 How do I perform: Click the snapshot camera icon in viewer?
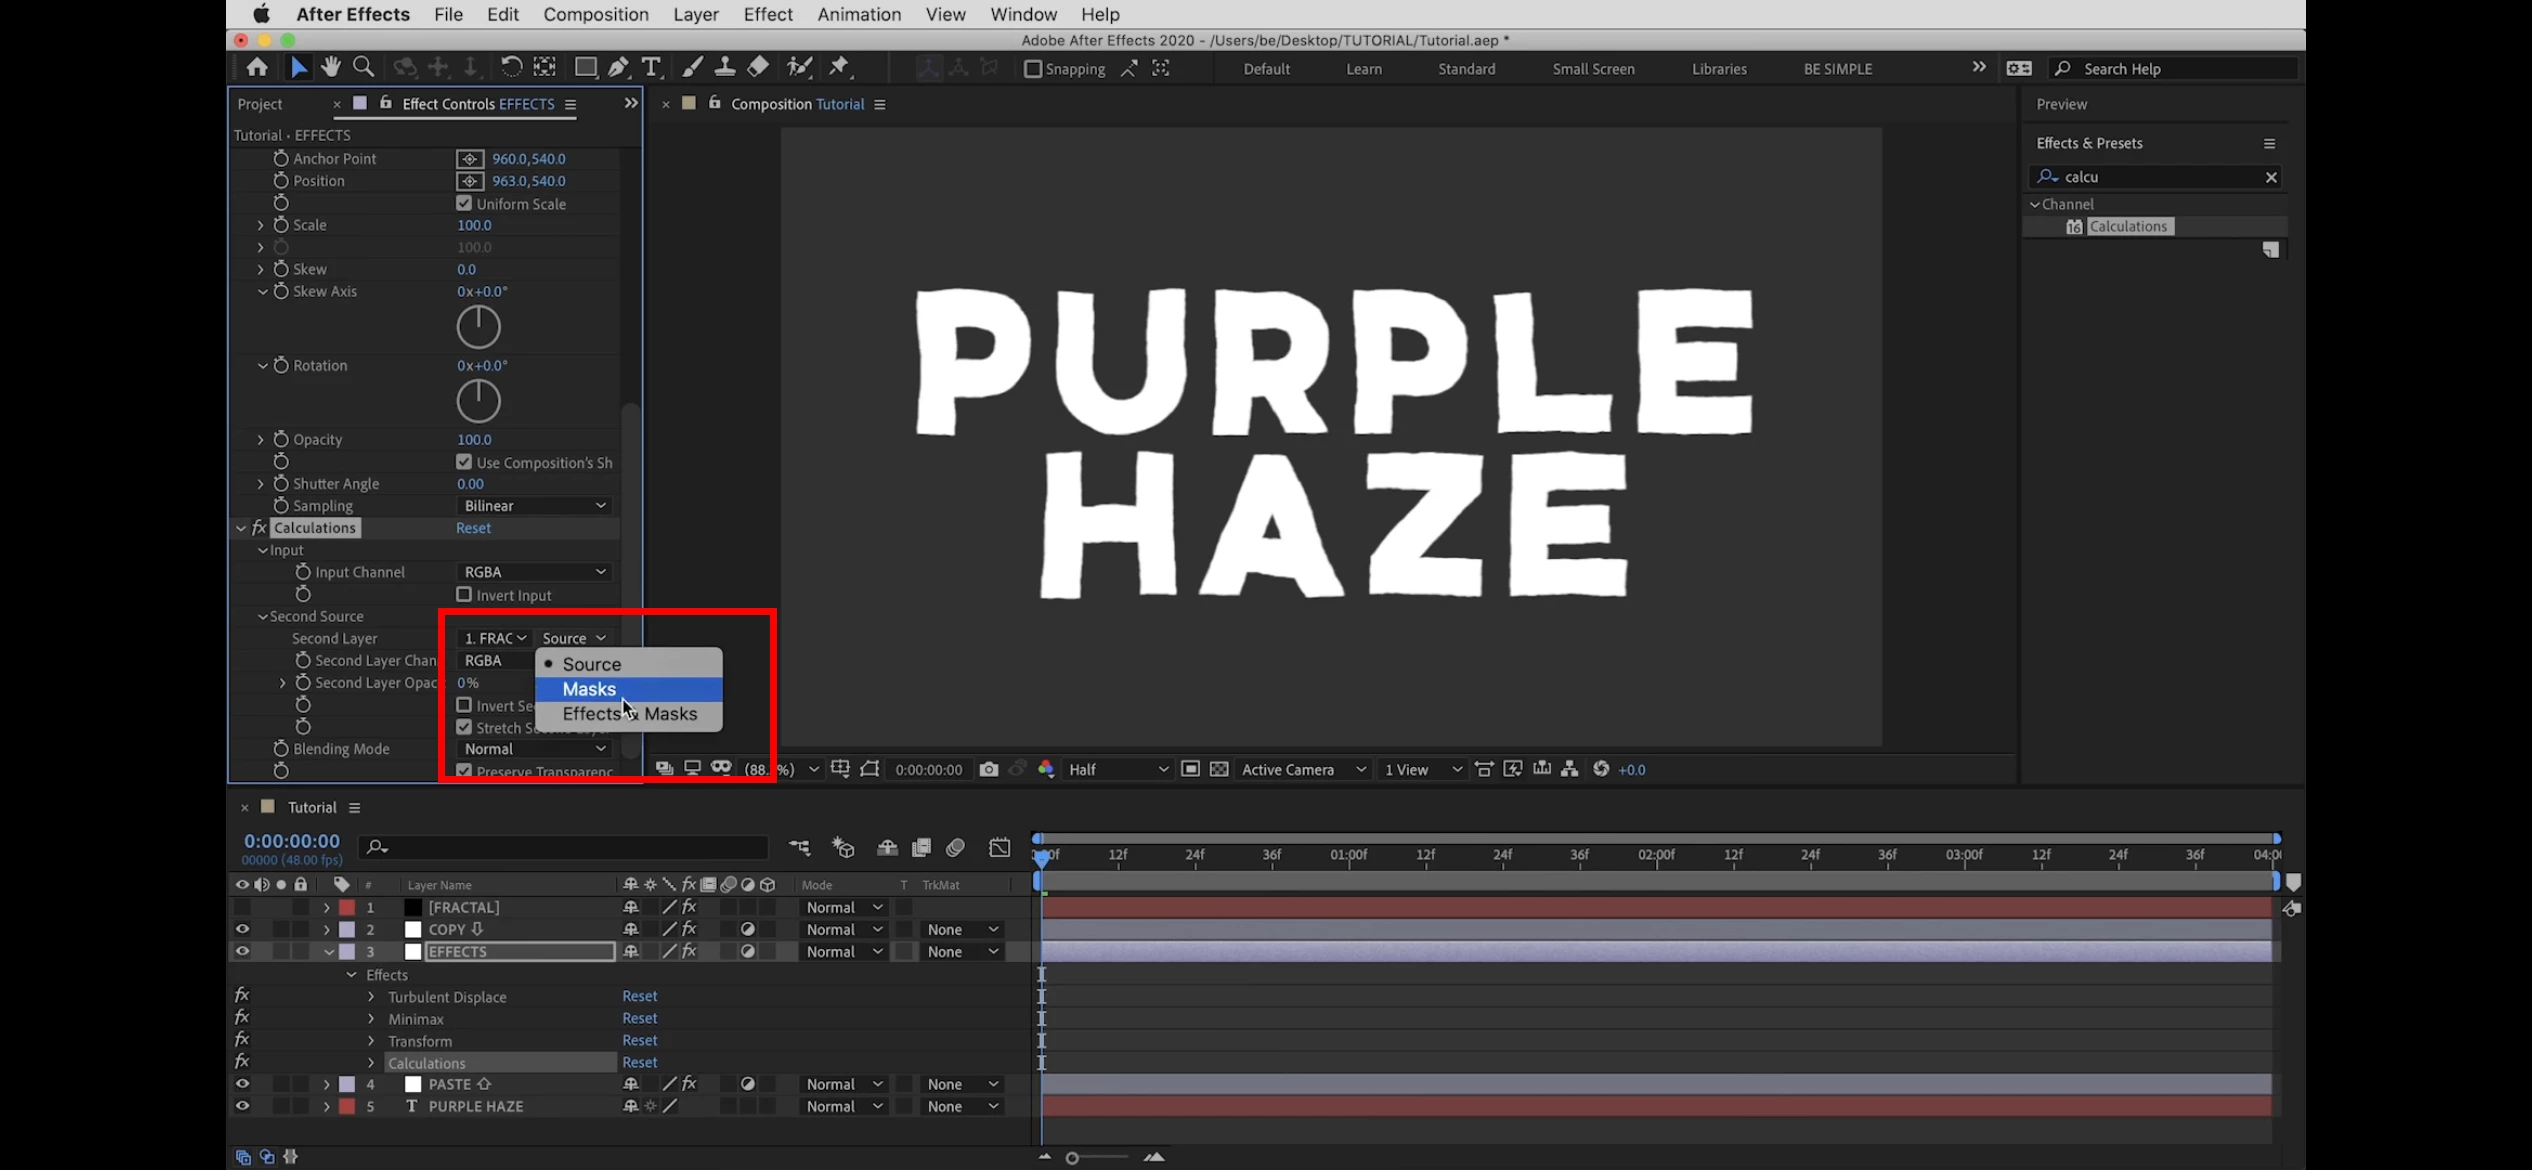pyautogui.click(x=989, y=769)
